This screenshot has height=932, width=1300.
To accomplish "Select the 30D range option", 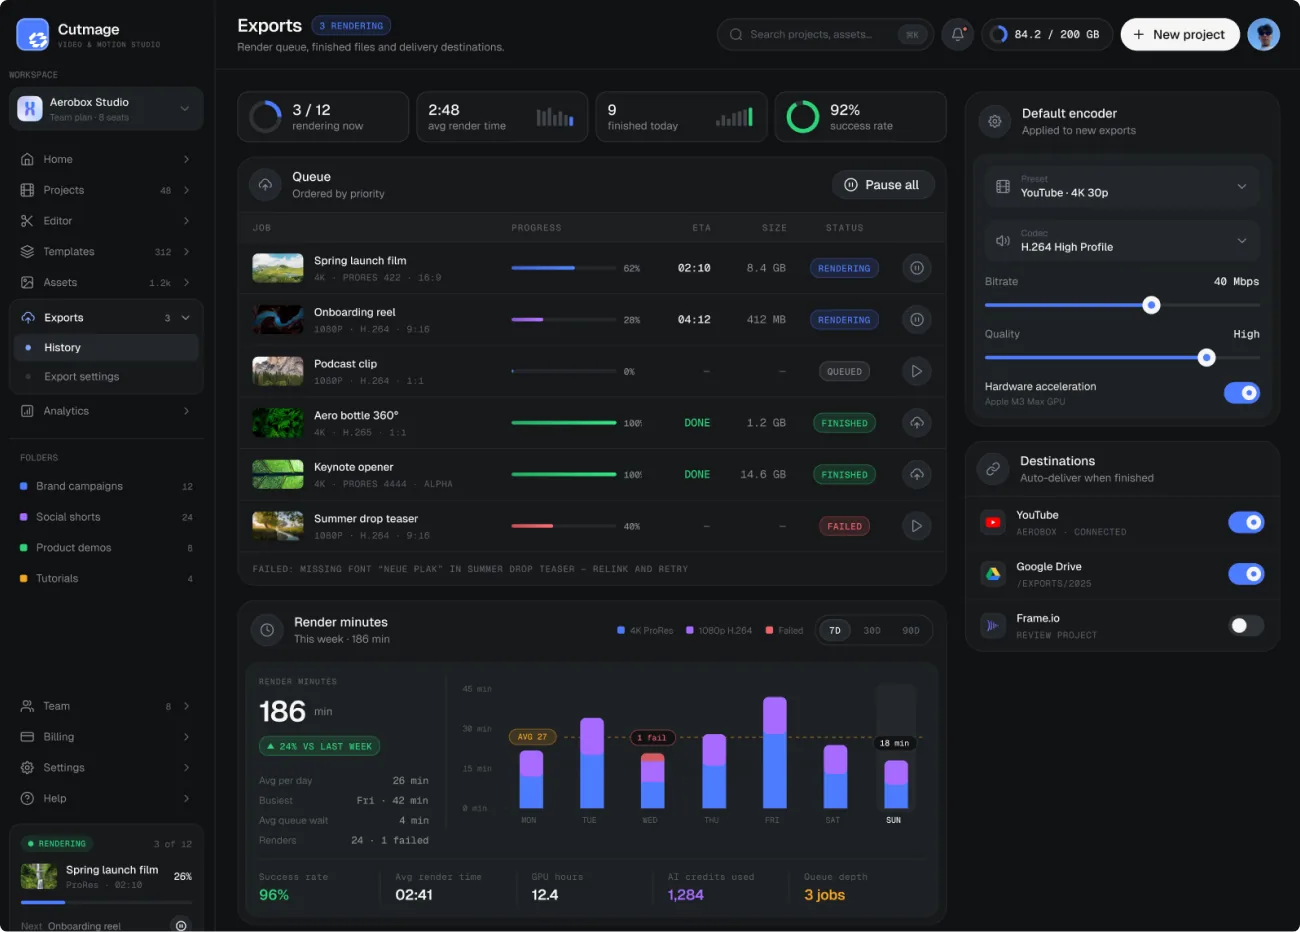I will click(x=872, y=630).
